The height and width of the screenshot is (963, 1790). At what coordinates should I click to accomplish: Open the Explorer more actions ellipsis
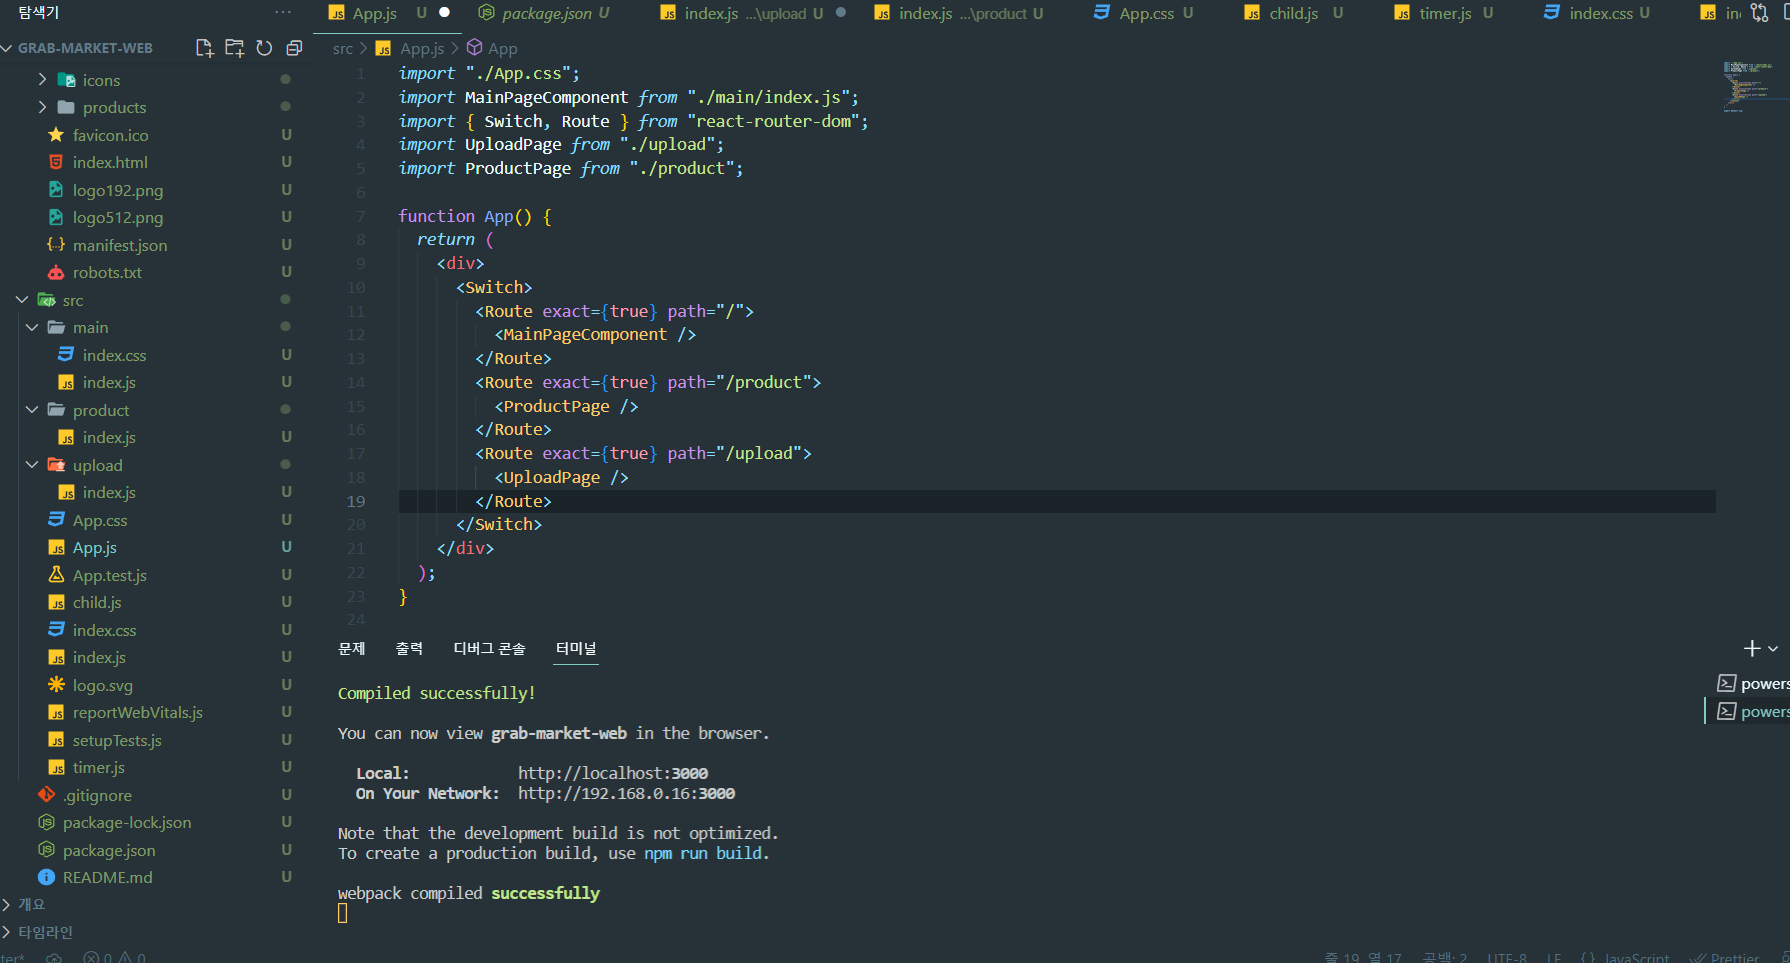(283, 12)
